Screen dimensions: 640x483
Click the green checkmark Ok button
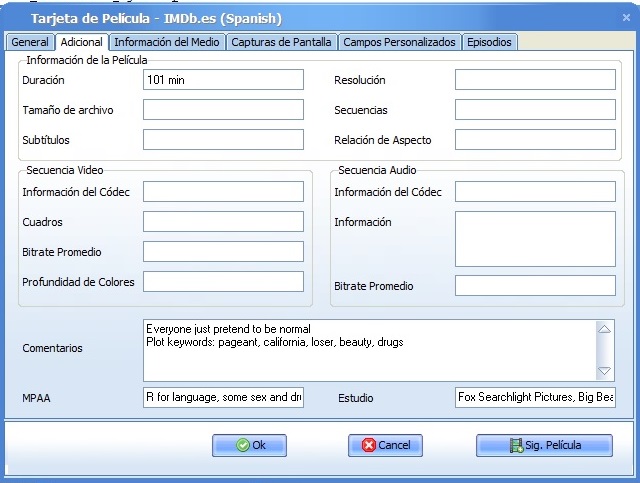pyautogui.click(x=249, y=445)
